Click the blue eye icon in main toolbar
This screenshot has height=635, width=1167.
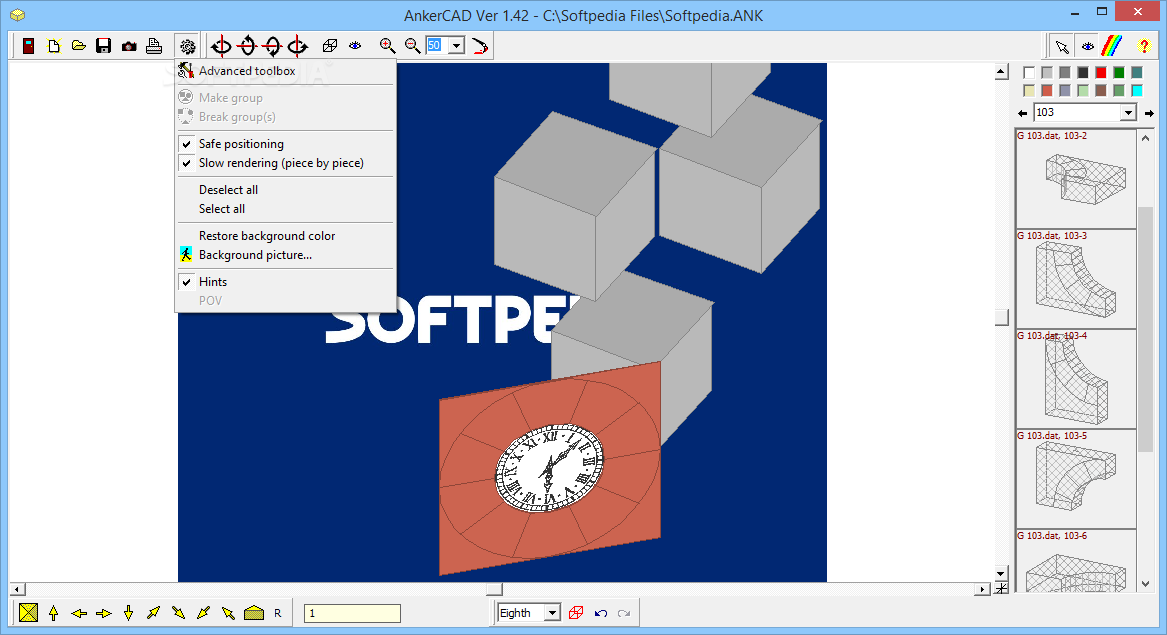[355, 46]
